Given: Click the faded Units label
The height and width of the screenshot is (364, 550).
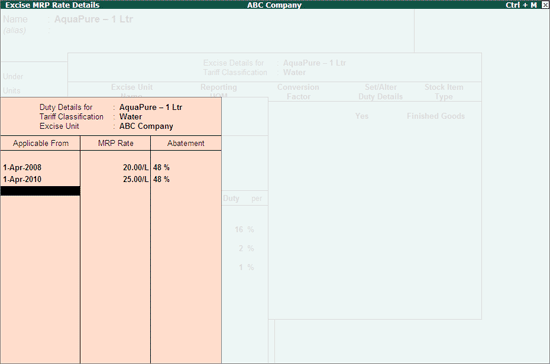Looking at the screenshot, I should tap(12, 91).
